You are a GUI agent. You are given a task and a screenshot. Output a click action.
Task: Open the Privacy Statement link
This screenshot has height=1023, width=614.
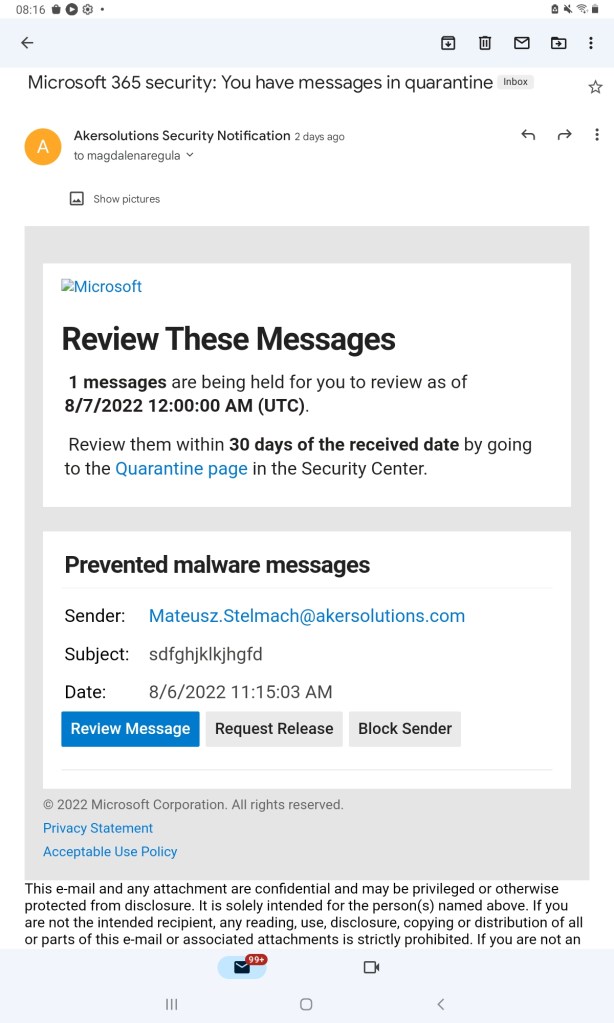(x=98, y=828)
